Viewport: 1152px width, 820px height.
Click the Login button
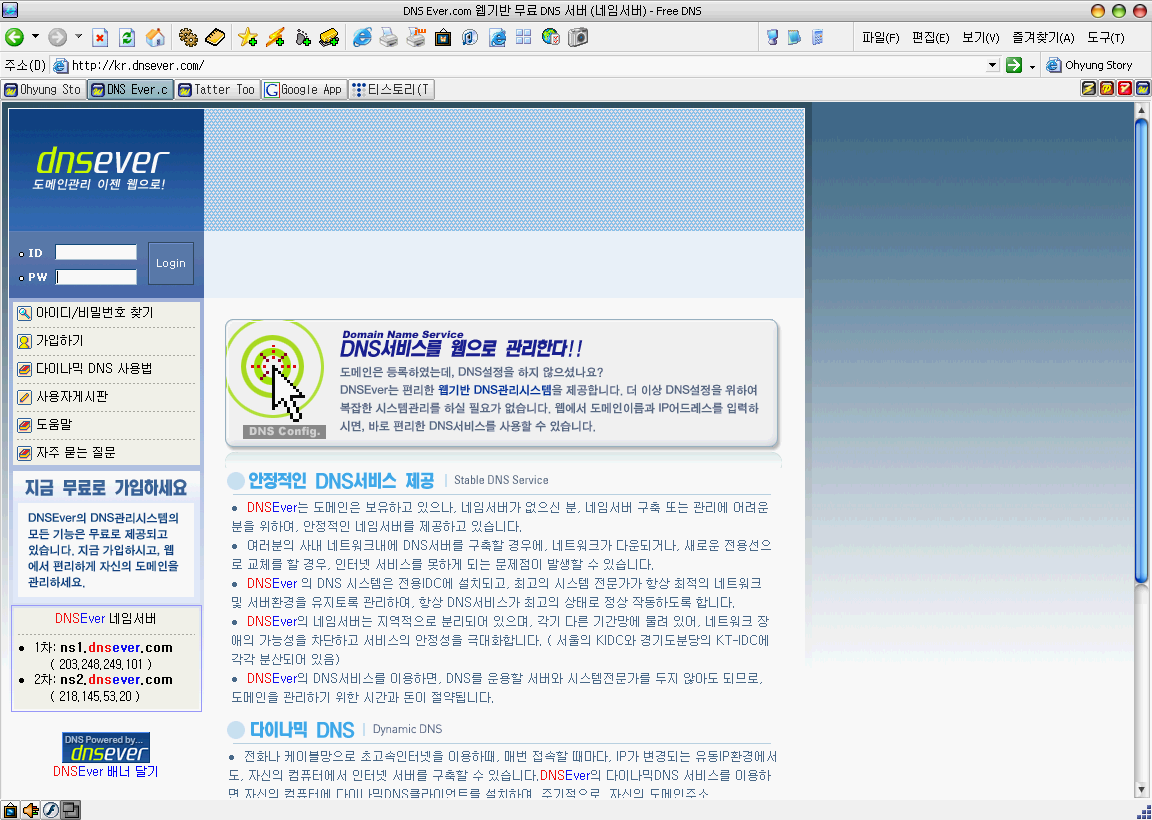coord(170,263)
